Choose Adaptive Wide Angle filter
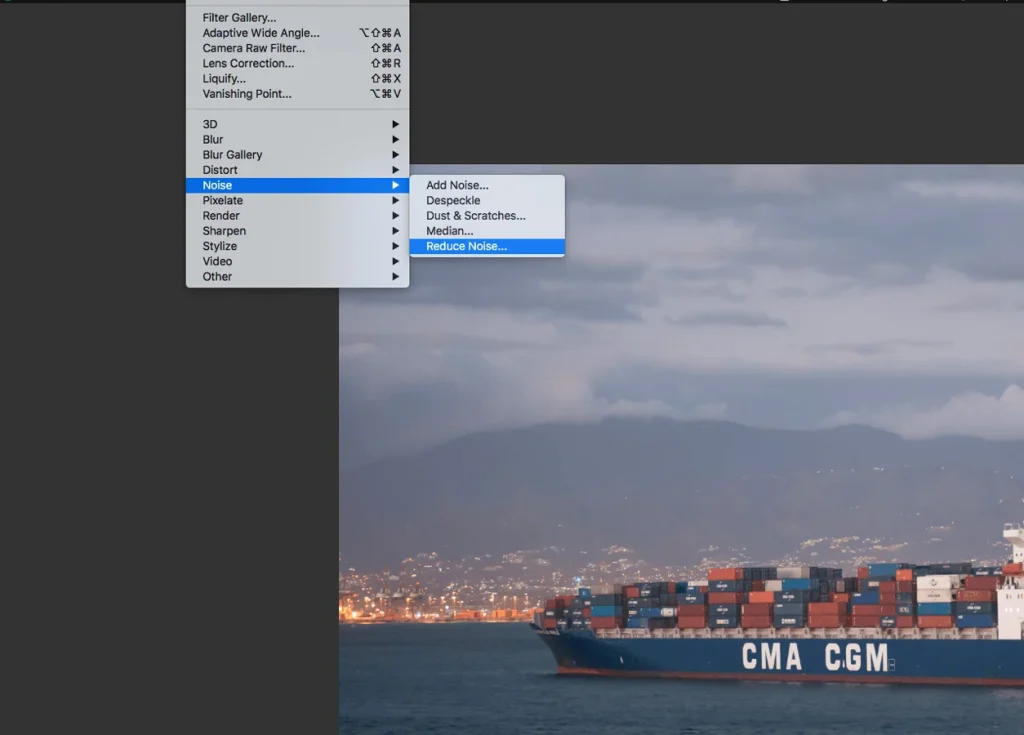1024x735 pixels. [x=297, y=33]
